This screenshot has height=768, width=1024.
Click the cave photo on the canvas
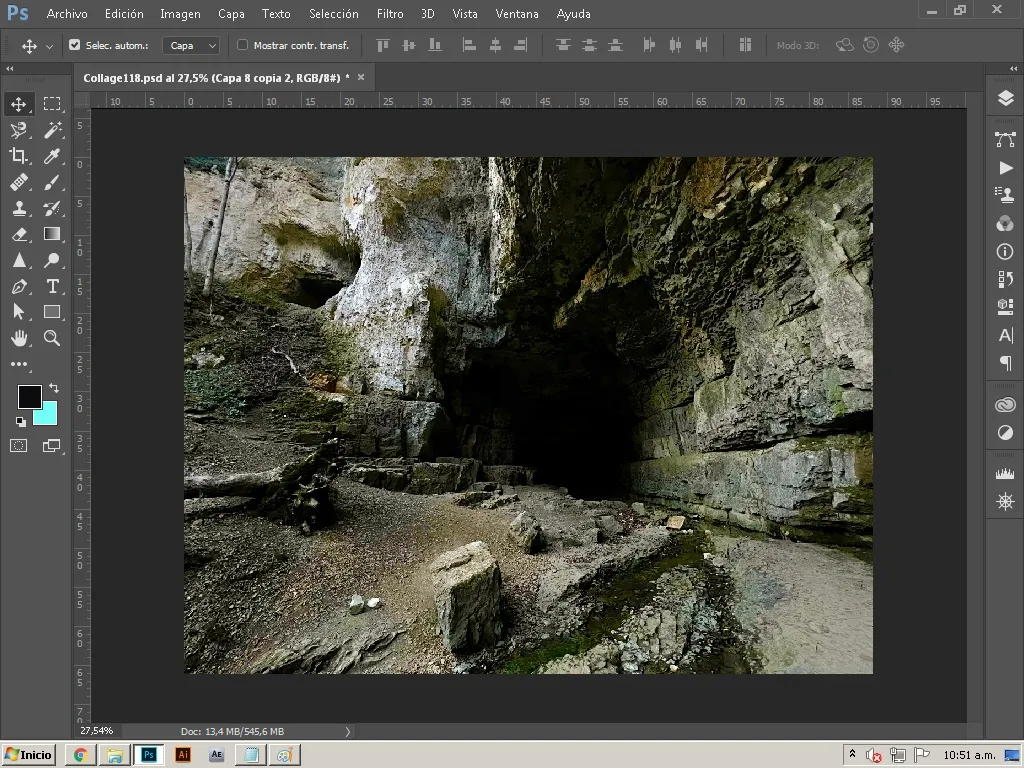(x=528, y=415)
